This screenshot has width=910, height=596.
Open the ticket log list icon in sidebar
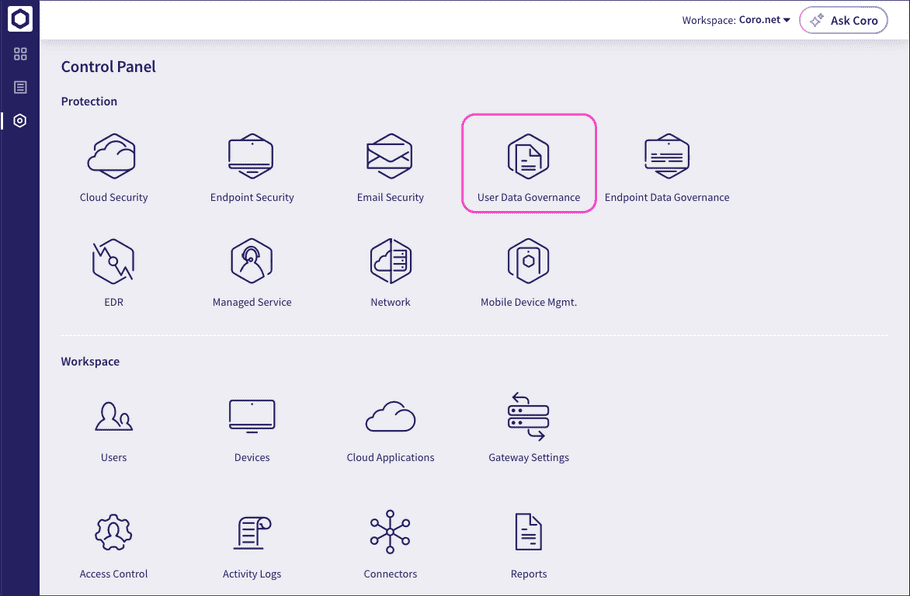tap(20, 87)
